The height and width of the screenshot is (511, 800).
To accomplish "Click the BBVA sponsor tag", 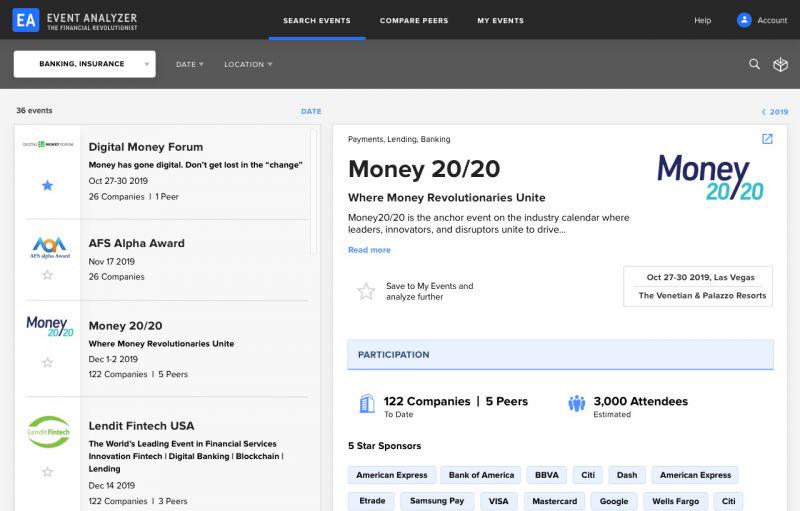I will pos(547,475).
